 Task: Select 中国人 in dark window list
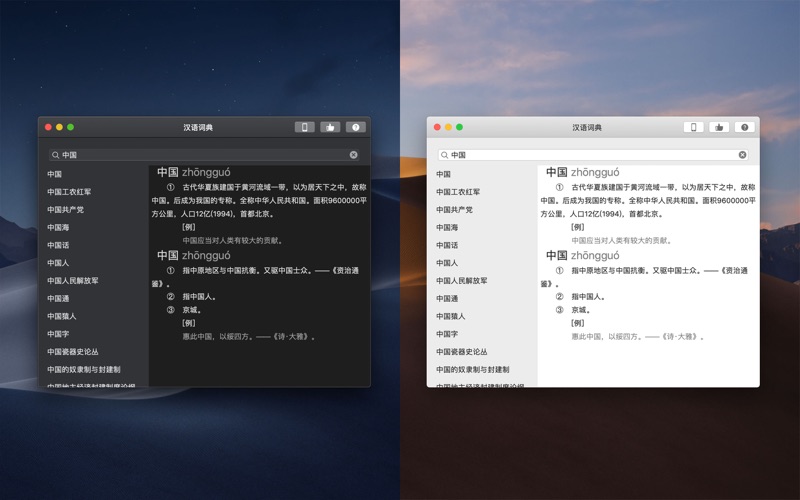click(58, 263)
